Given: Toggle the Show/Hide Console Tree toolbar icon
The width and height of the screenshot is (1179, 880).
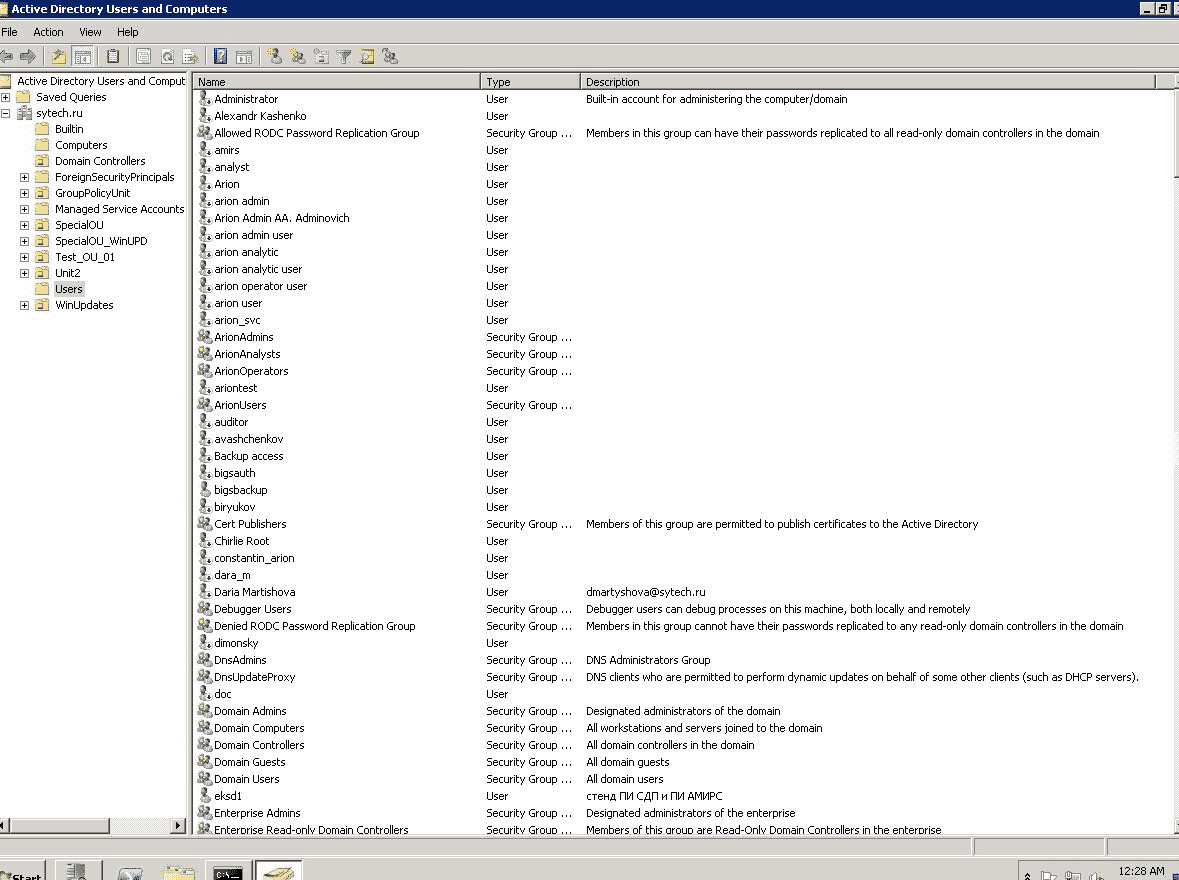Looking at the screenshot, I should pyautogui.click(x=83, y=56).
